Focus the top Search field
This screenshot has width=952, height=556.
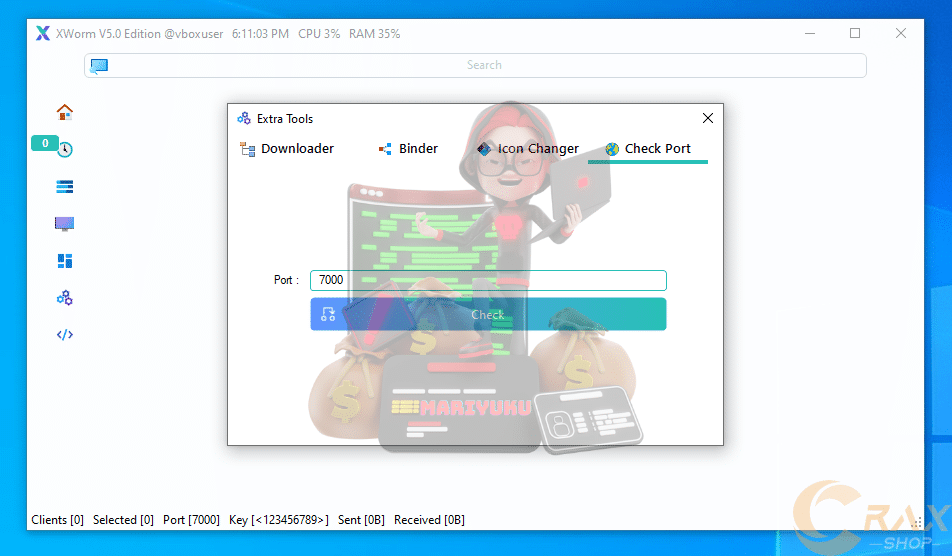click(484, 66)
